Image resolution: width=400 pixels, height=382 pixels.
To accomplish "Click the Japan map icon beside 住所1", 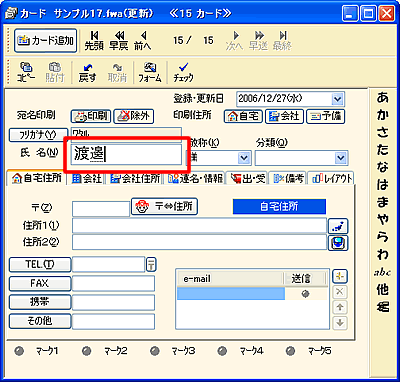I will [338, 226].
